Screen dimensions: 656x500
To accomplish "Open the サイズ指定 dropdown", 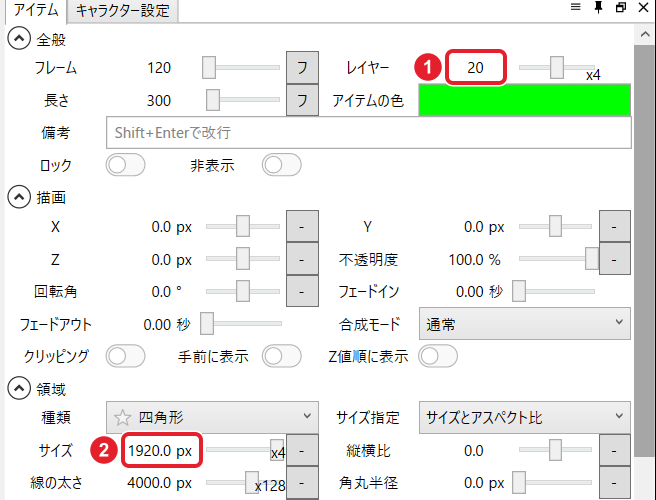I will pyautogui.click(x=525, y=417).
